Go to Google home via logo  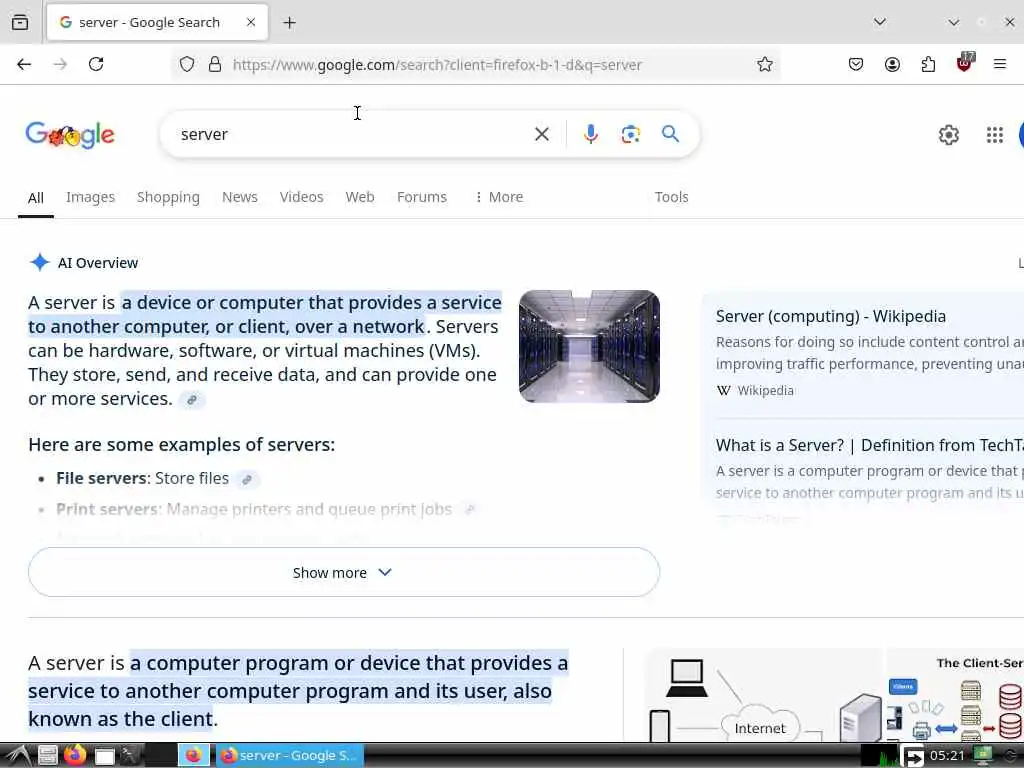point(70,135)
